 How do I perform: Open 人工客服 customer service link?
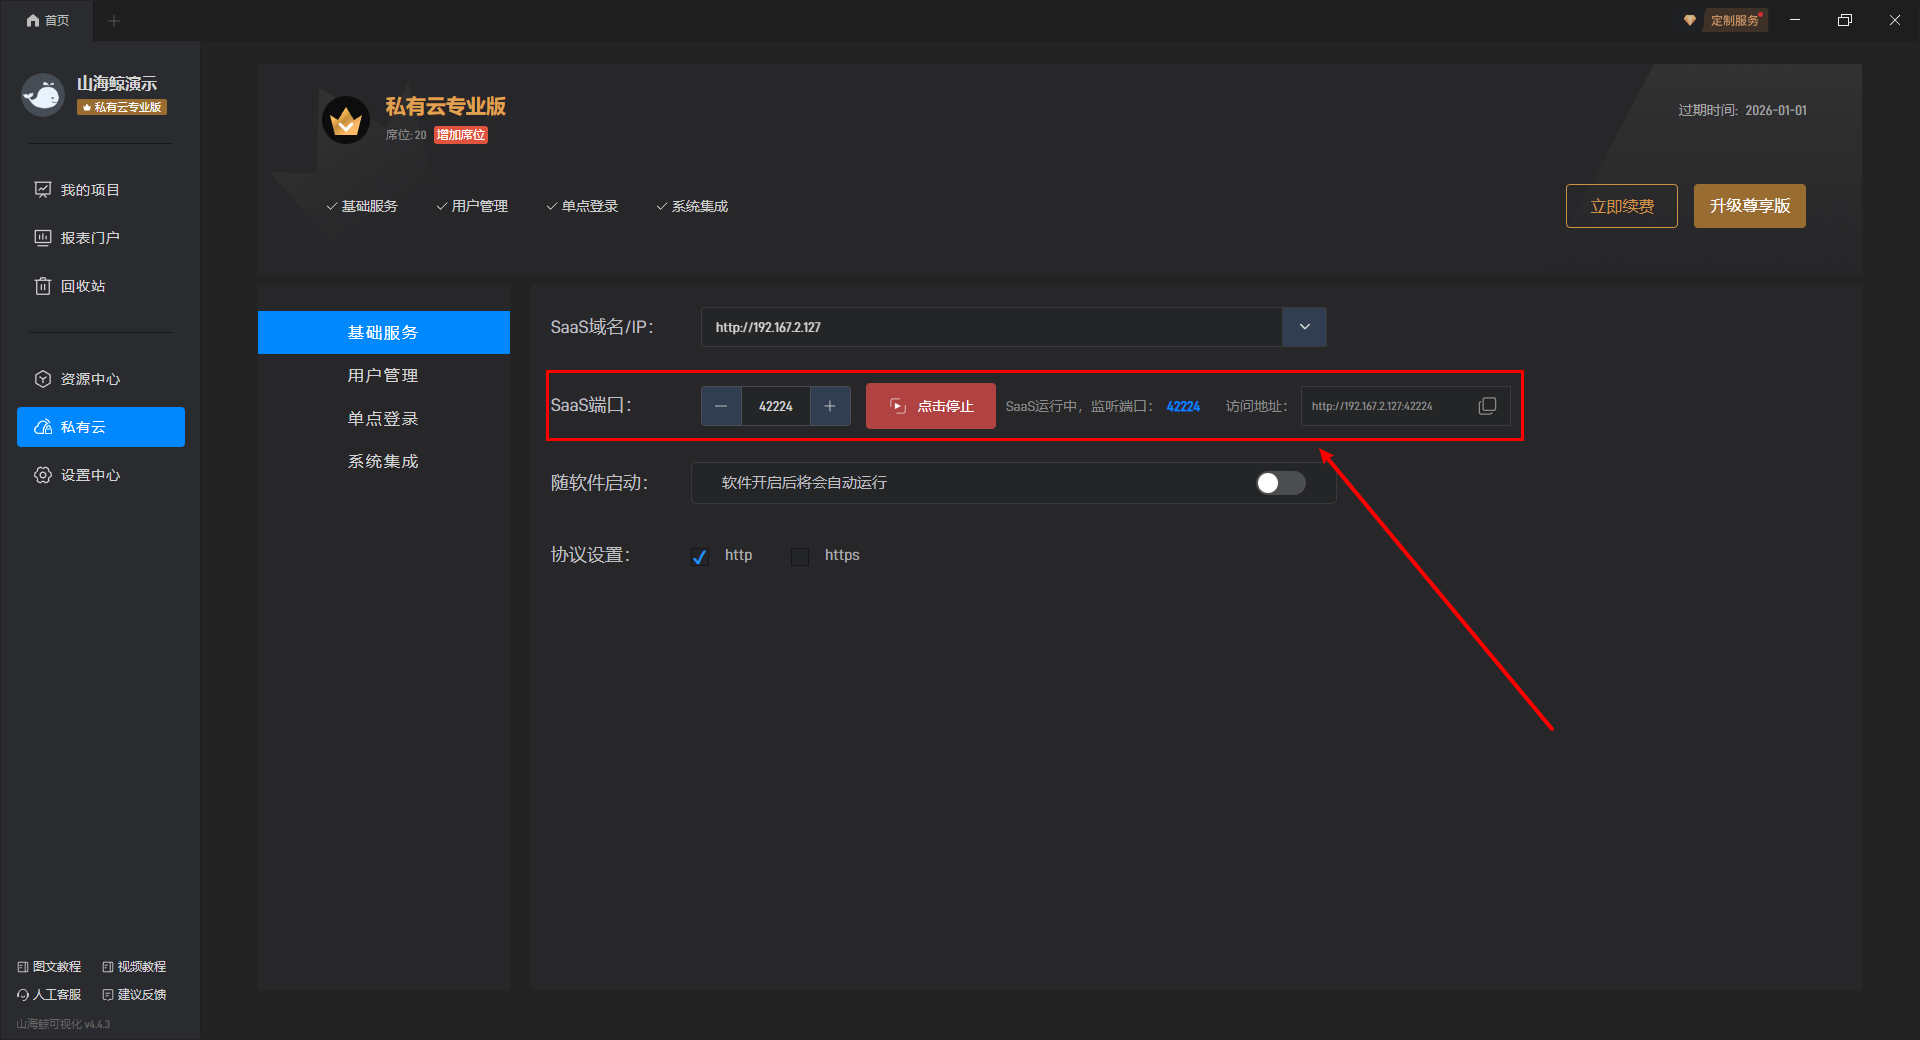[x=49, y=995]
